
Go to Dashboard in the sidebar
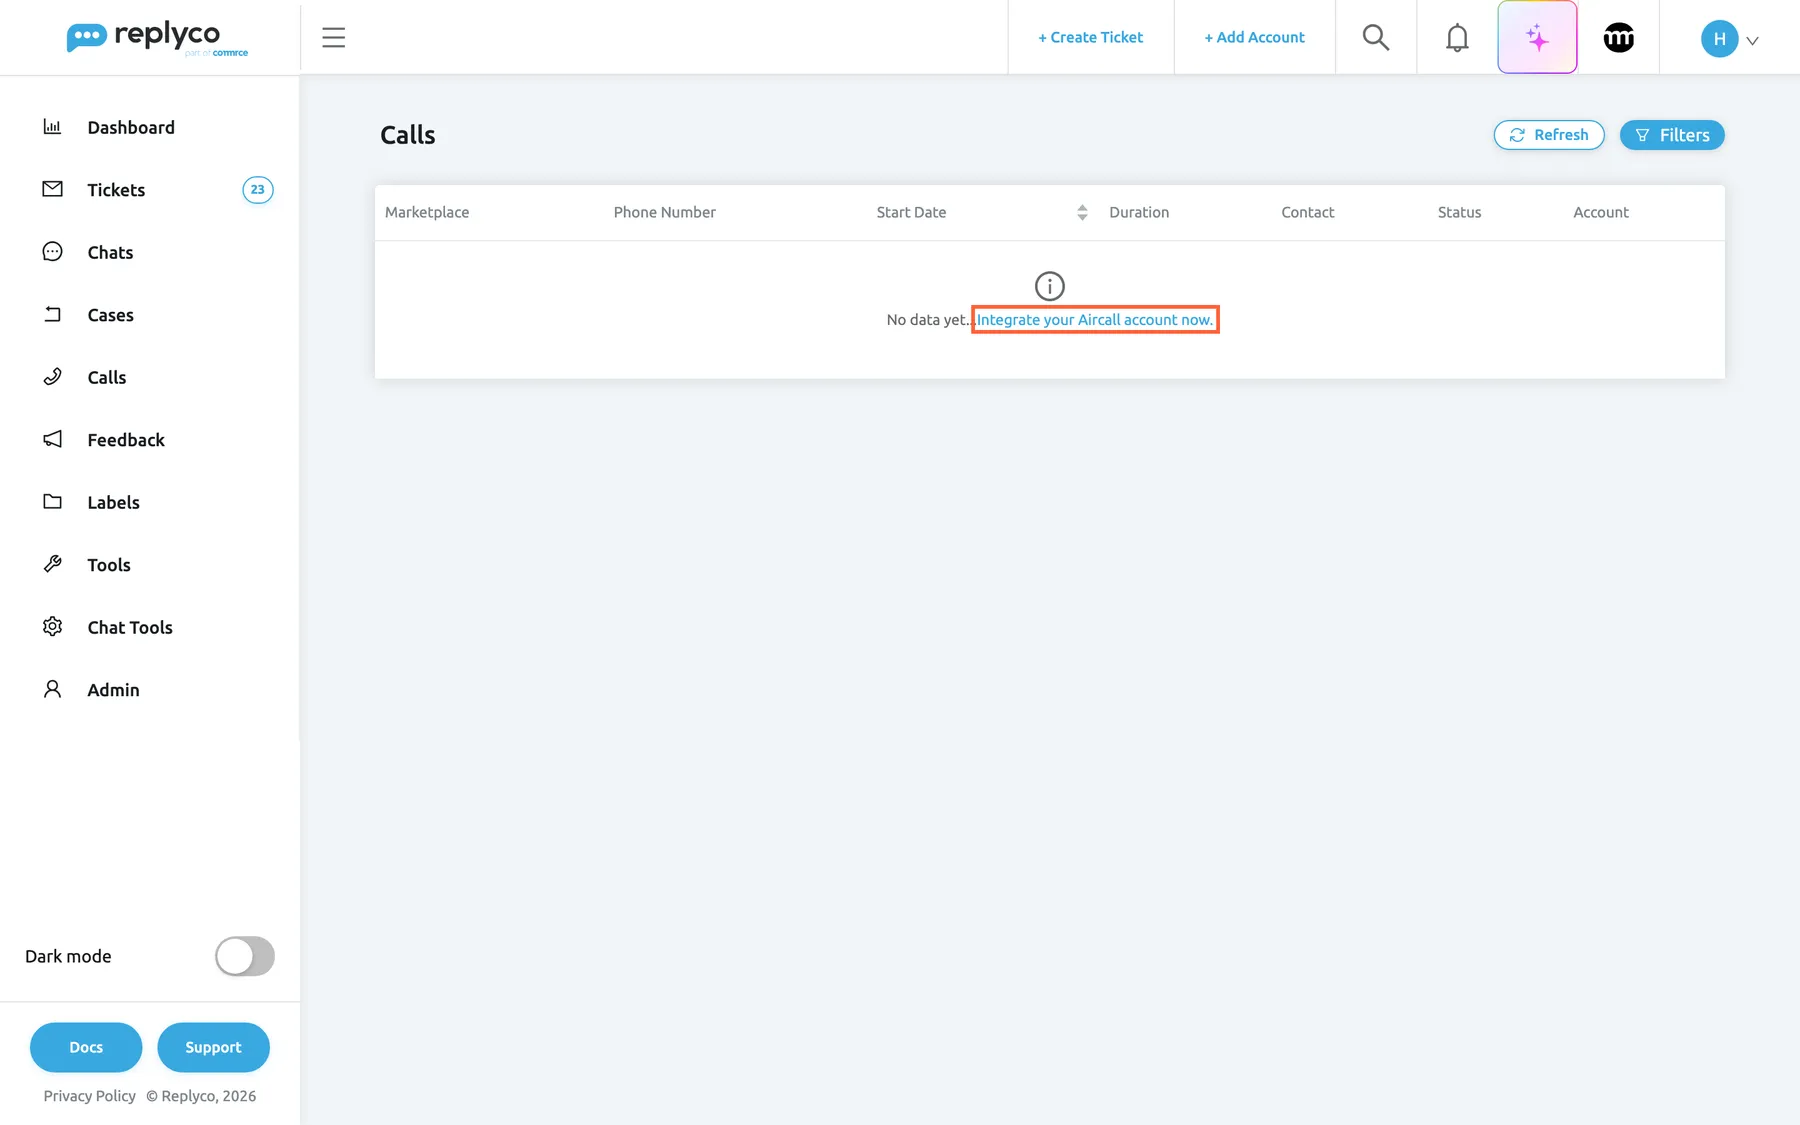click(x=131, y=127)
